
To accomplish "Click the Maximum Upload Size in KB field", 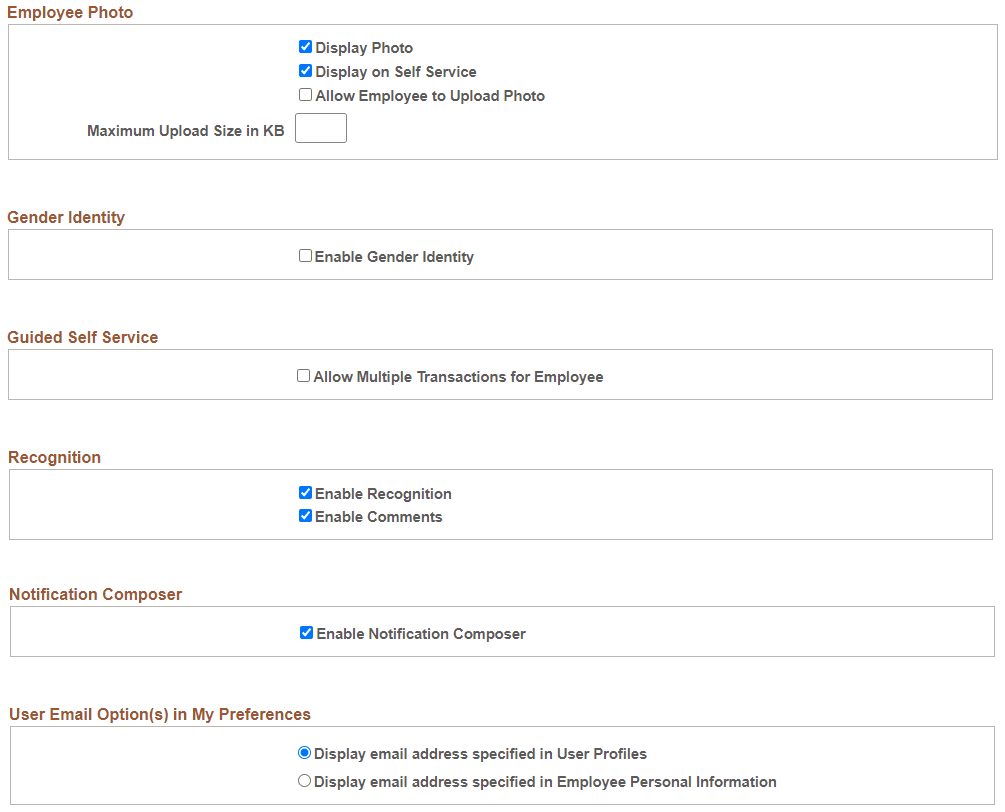I will click(320, 128).
